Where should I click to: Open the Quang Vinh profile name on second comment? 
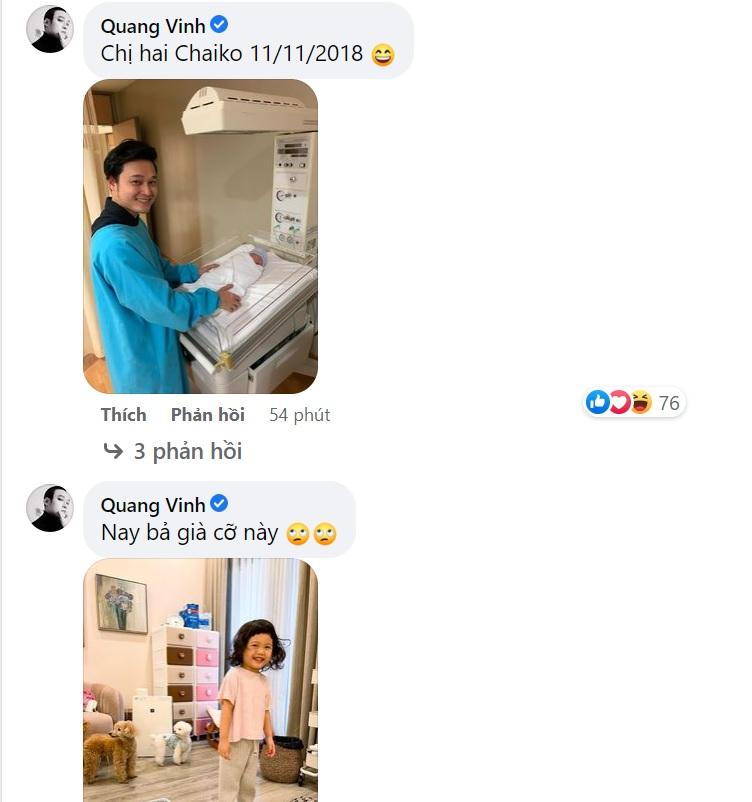point(153,504)
